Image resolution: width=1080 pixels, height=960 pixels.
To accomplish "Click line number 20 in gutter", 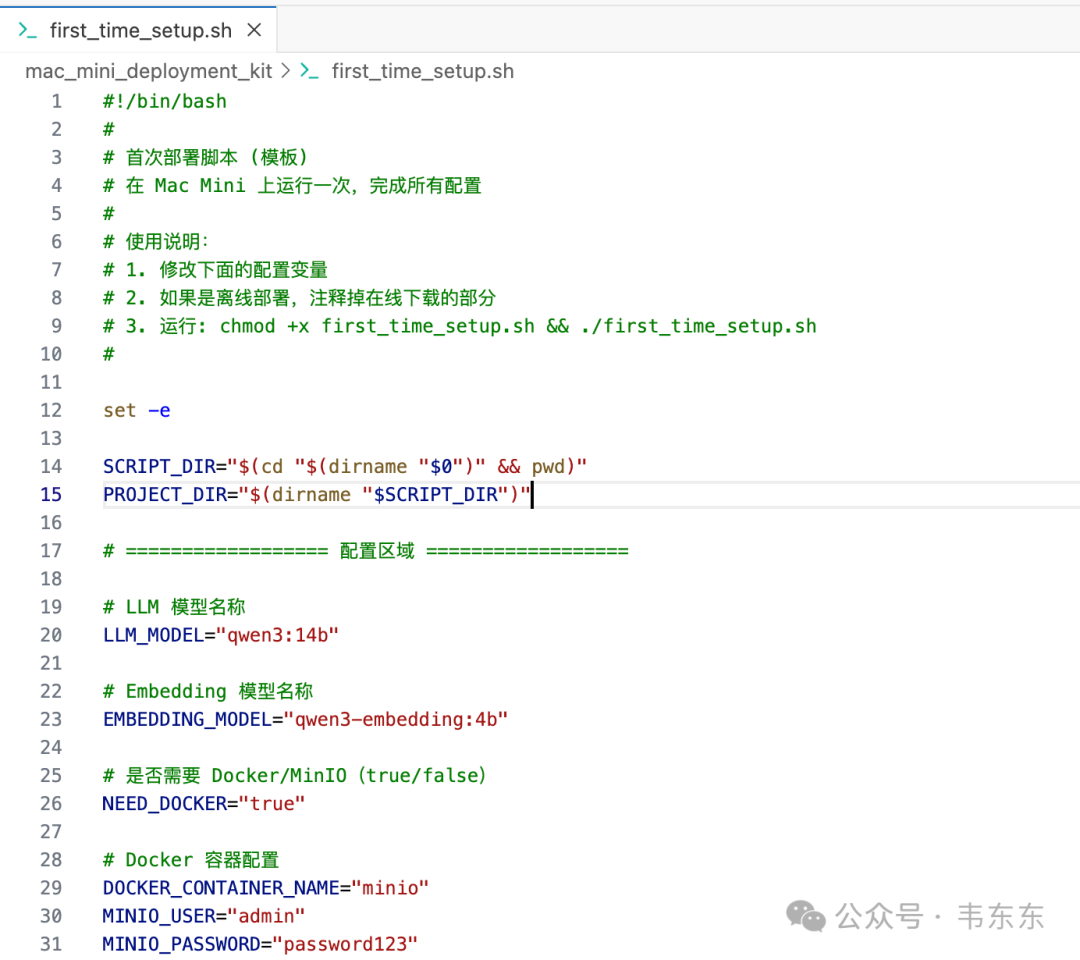I will click(51, 635).
